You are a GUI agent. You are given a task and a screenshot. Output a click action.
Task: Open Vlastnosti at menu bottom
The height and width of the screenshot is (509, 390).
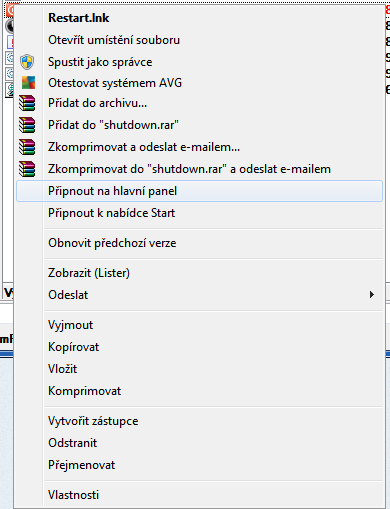[x=200, y=495]
